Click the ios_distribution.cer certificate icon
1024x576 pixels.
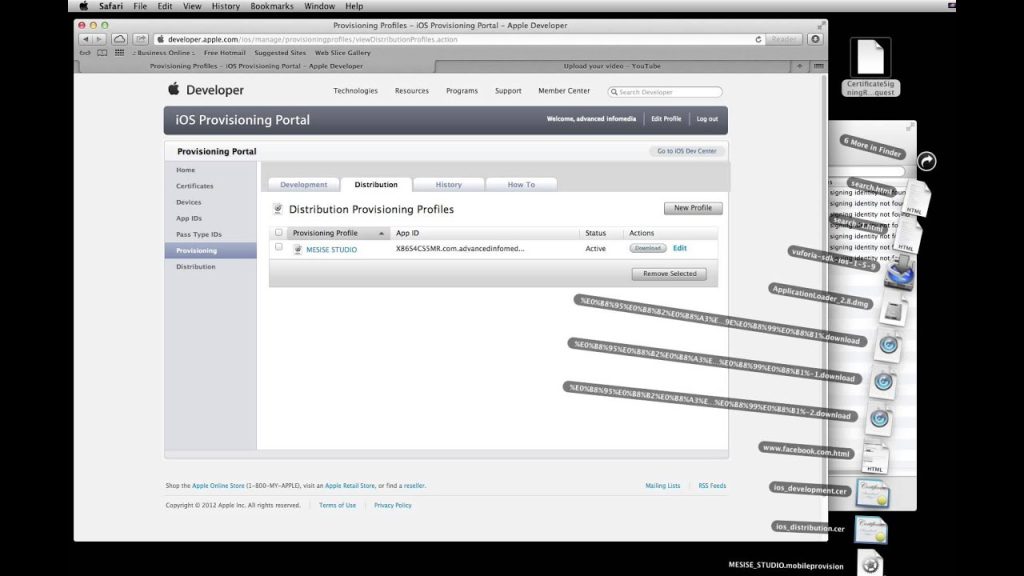click(871, 530)
